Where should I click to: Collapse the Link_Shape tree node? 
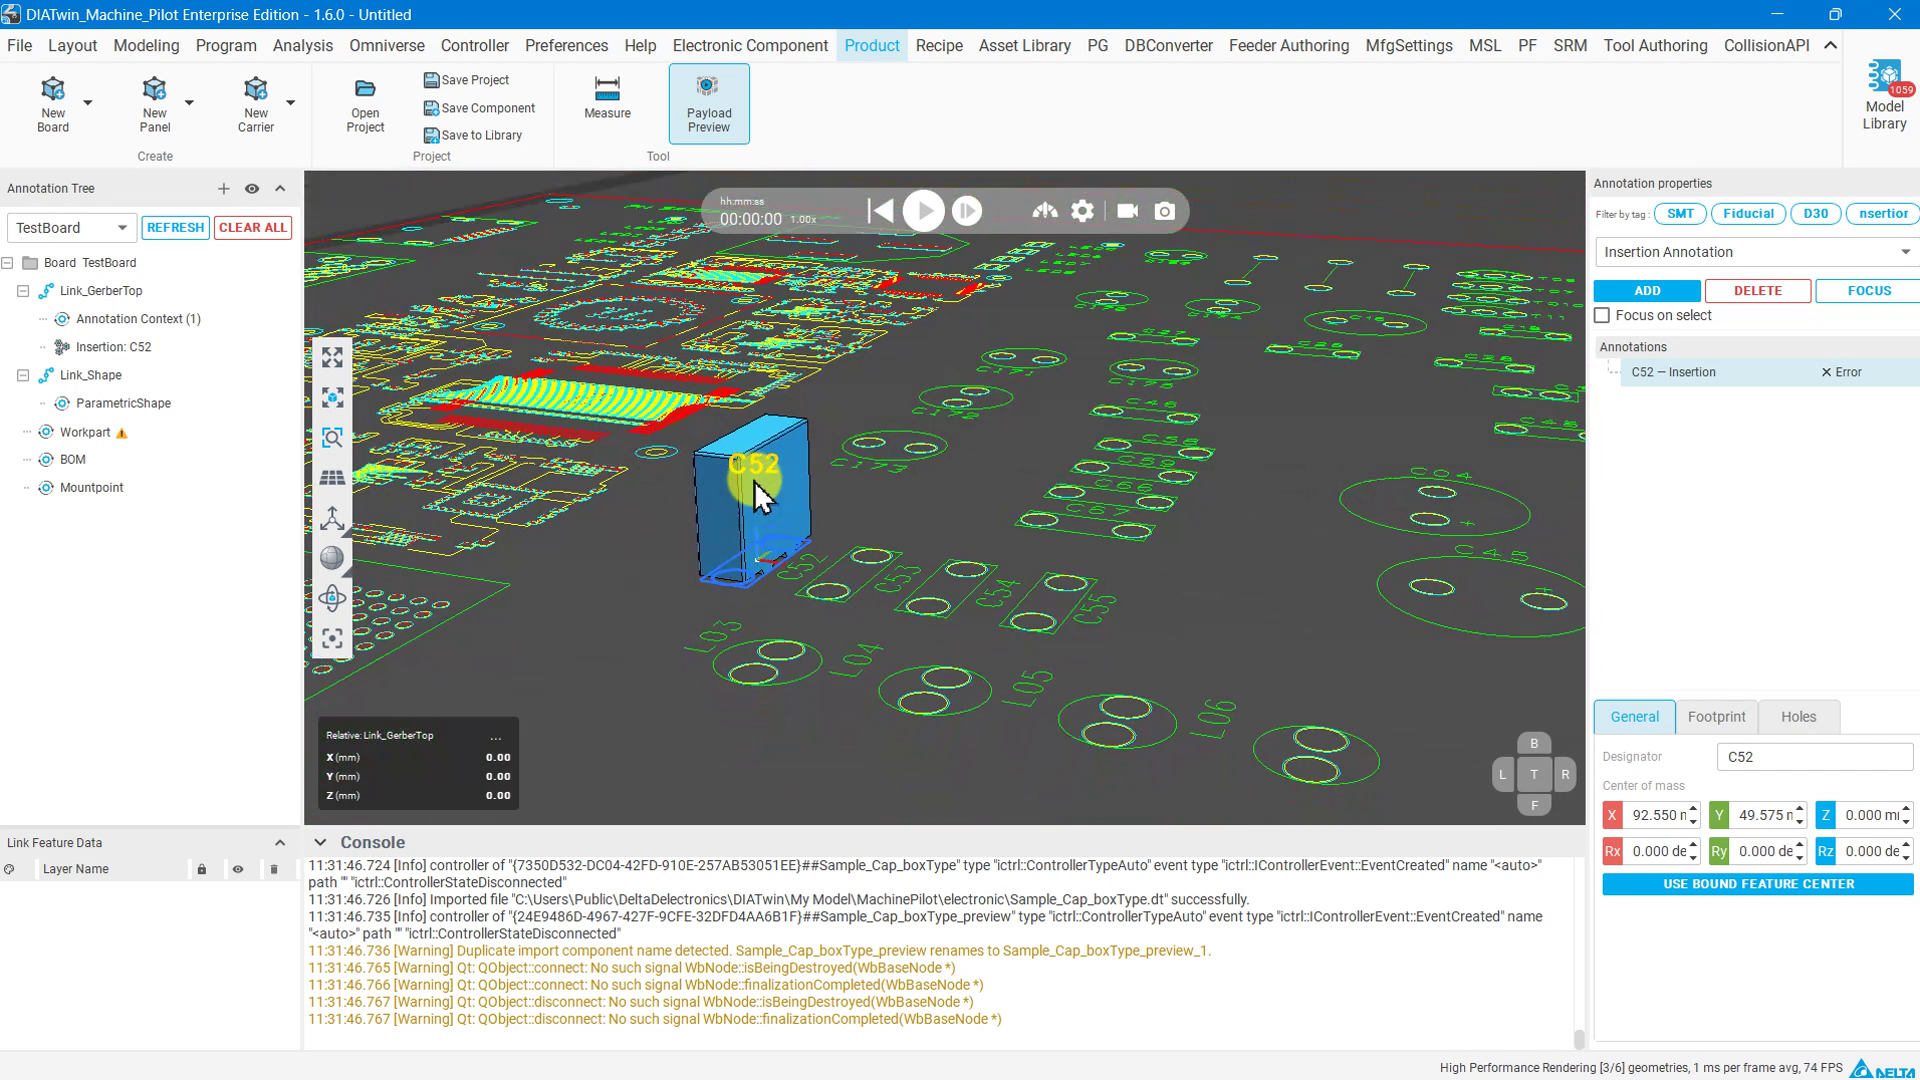pos(23,375)
